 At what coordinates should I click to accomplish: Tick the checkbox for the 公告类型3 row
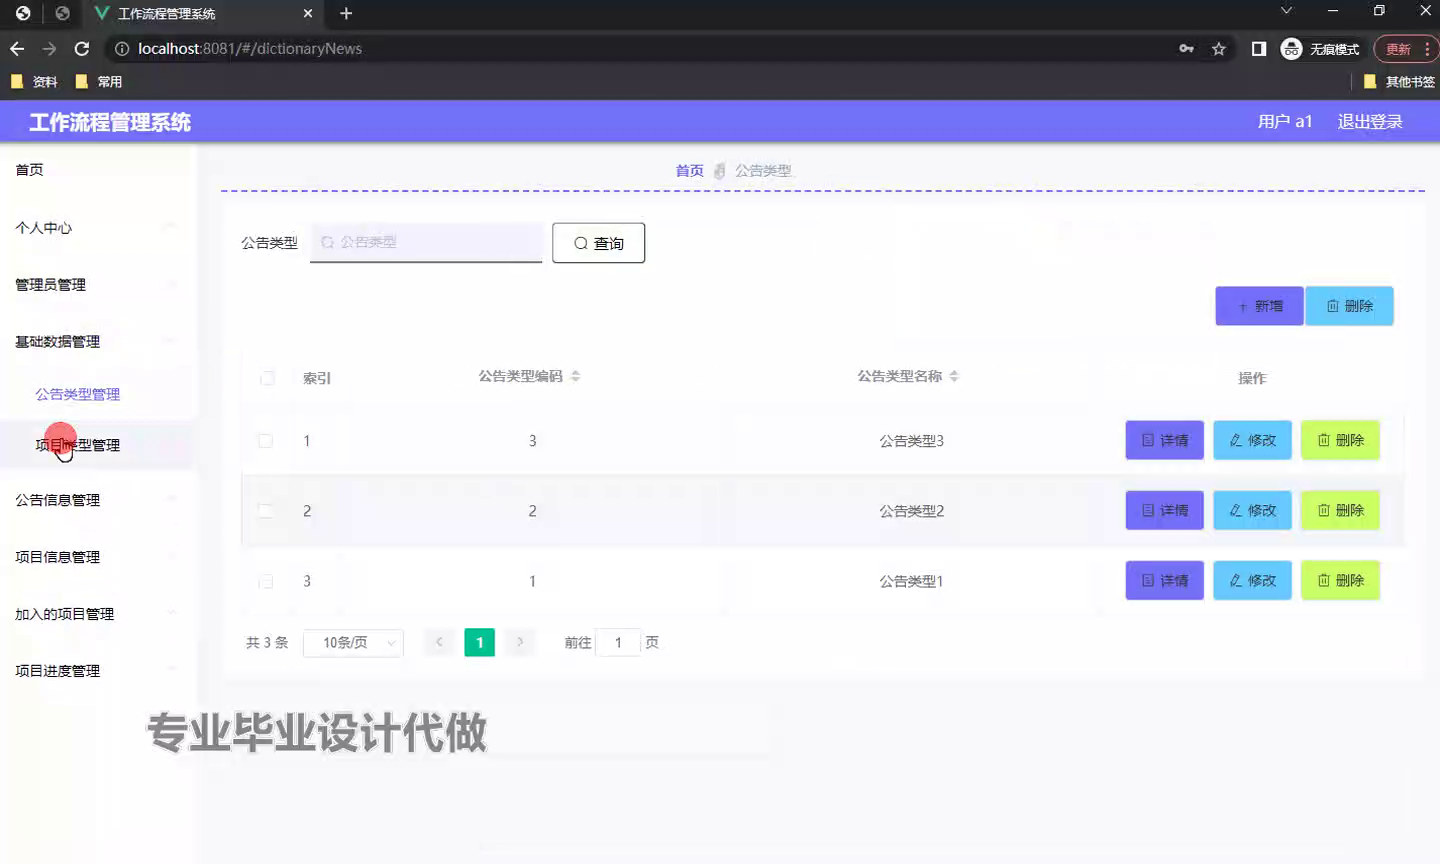point(265,440)
